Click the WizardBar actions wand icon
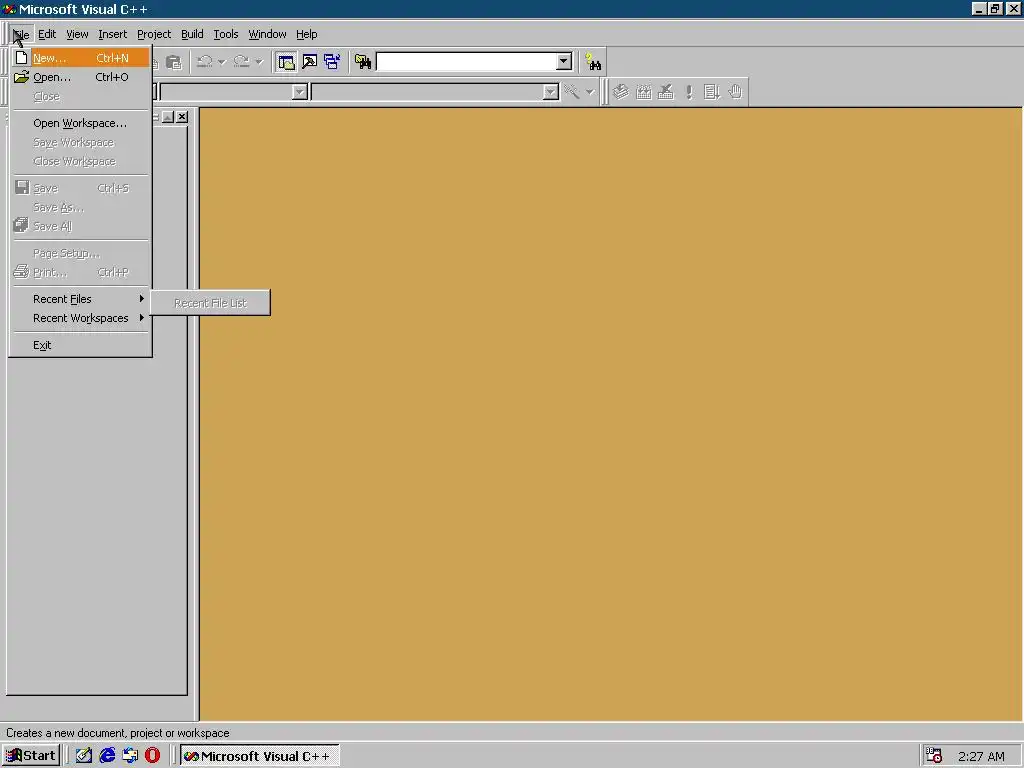 pos(572,92)
